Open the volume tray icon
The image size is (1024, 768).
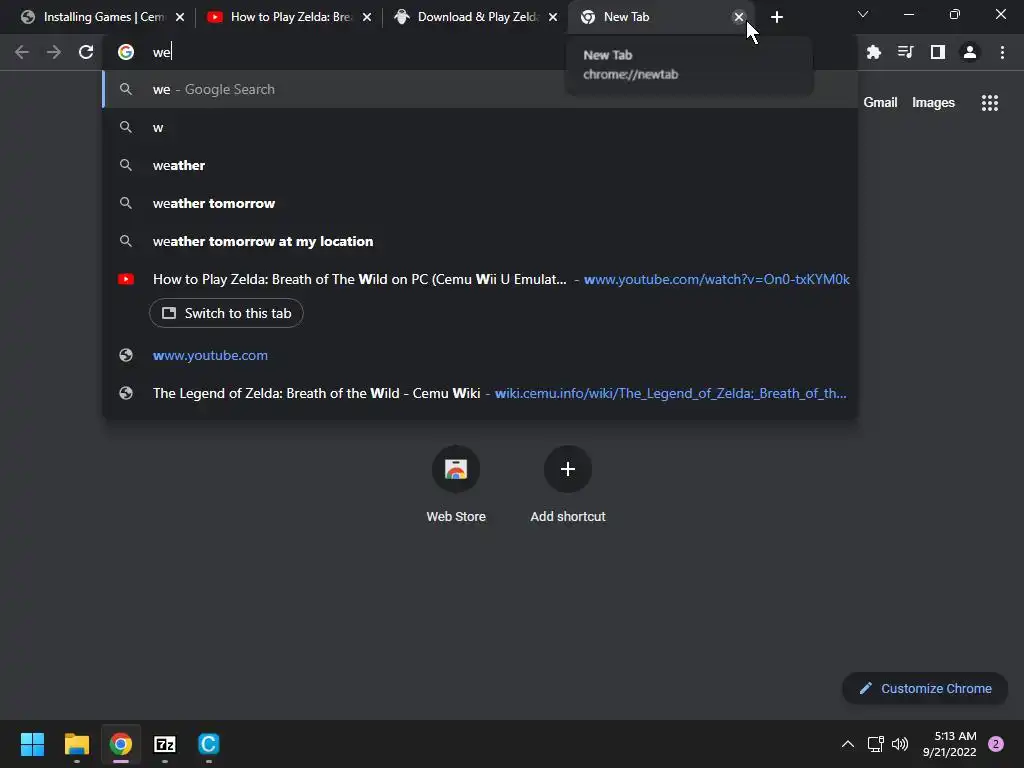click(900, 744)
